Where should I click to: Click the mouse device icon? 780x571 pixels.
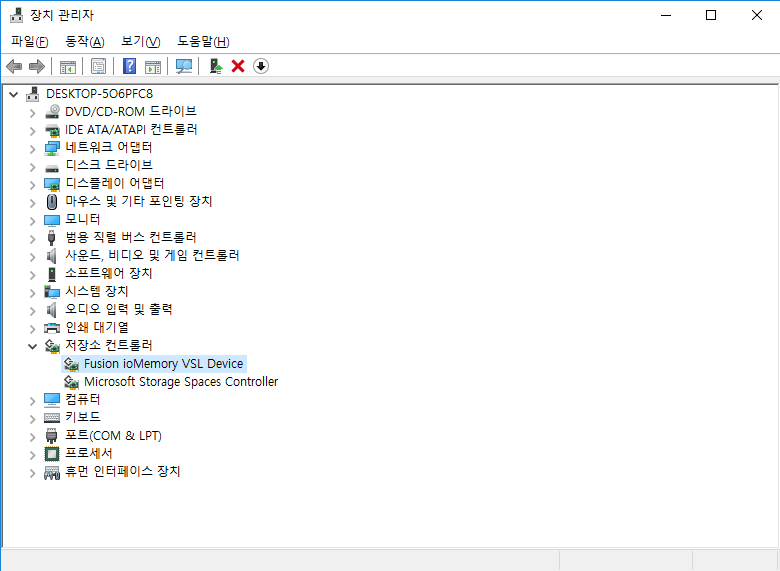click(x=52, y=202)
